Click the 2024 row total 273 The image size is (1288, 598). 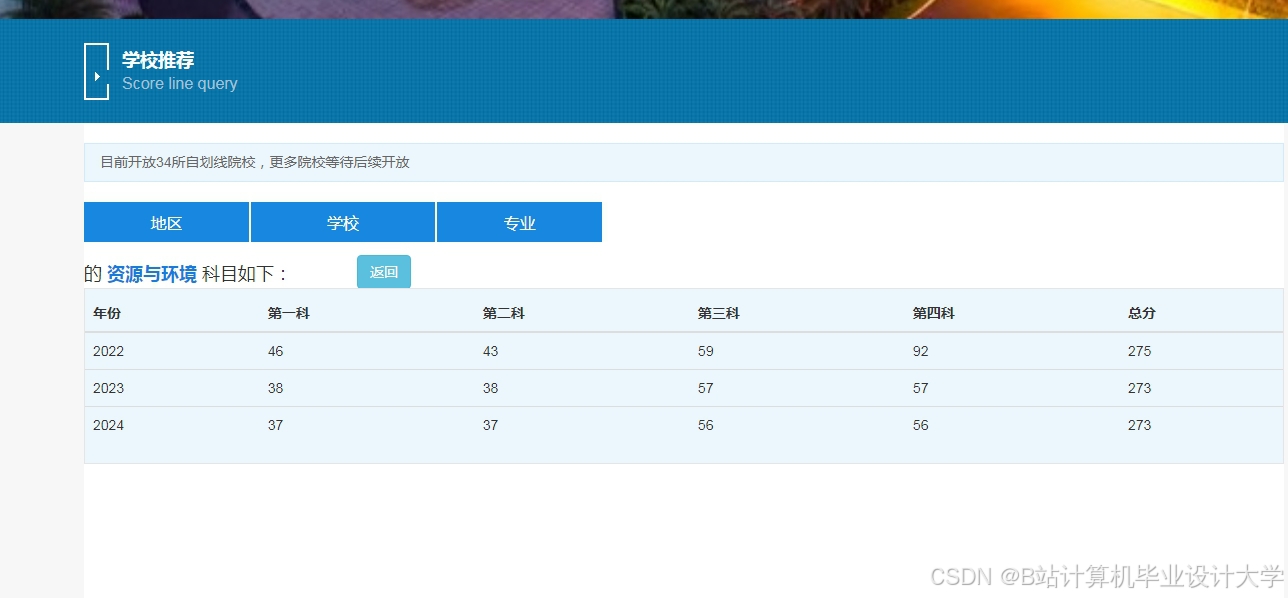click(x=1140, y=425)
